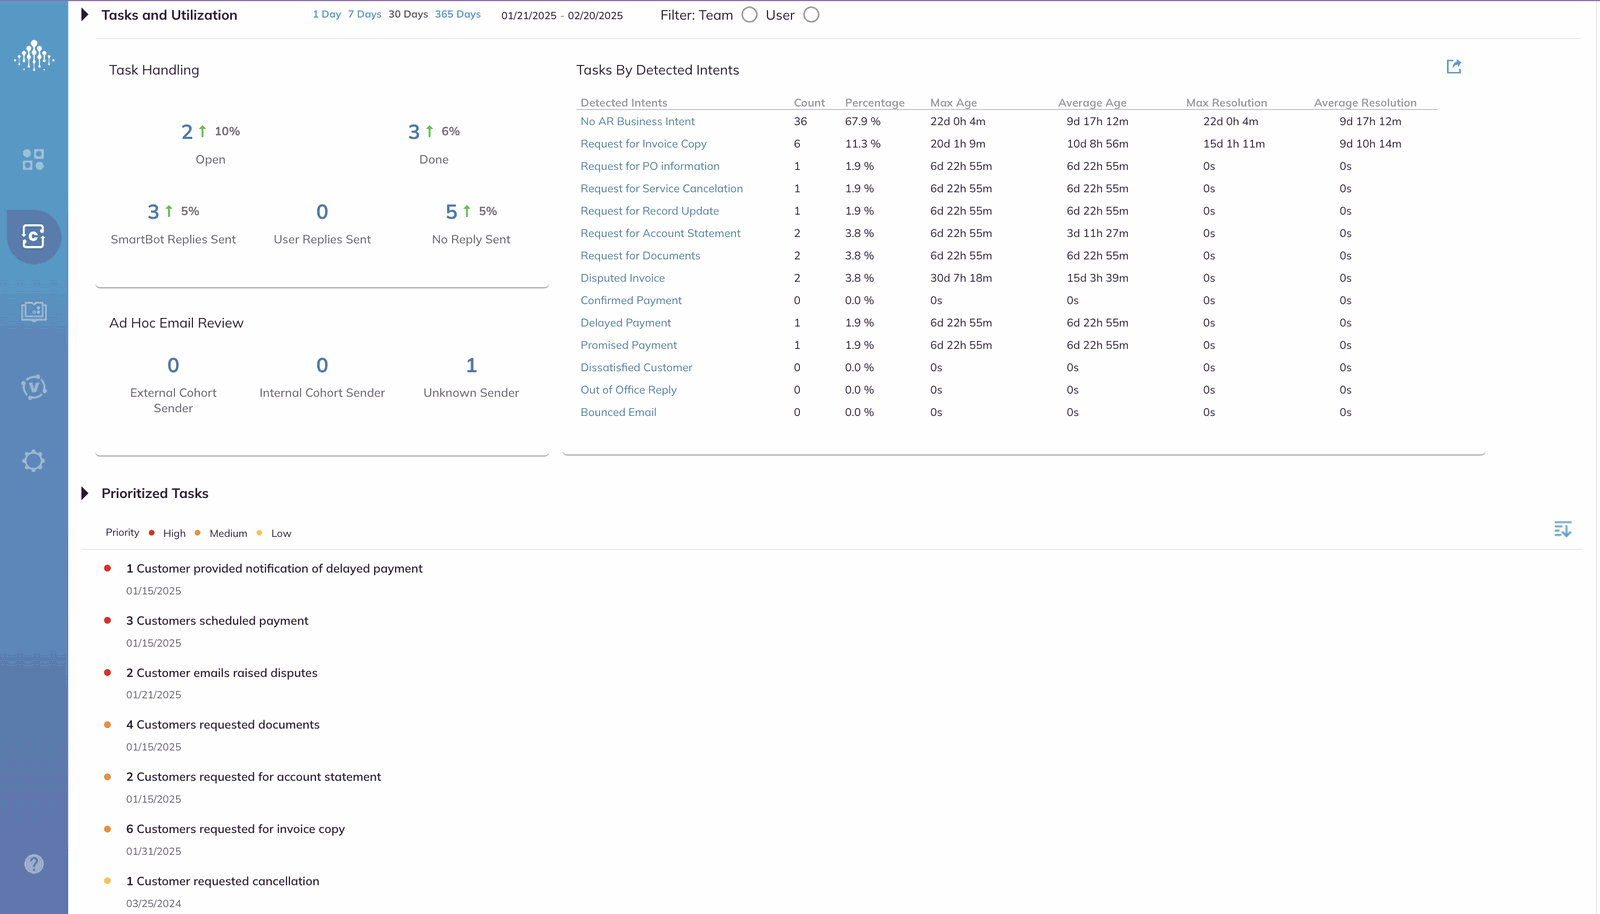The height and width of the screenshot is (914, 1600).
Task: Export the Tasks By Detected Intents table
Action: [x=1454, y=67]
